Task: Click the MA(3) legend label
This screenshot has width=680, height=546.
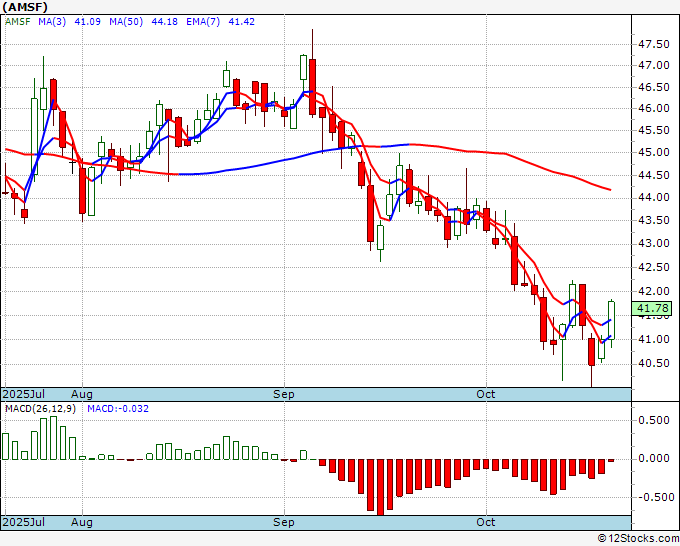Action: [x=52, y=22]
